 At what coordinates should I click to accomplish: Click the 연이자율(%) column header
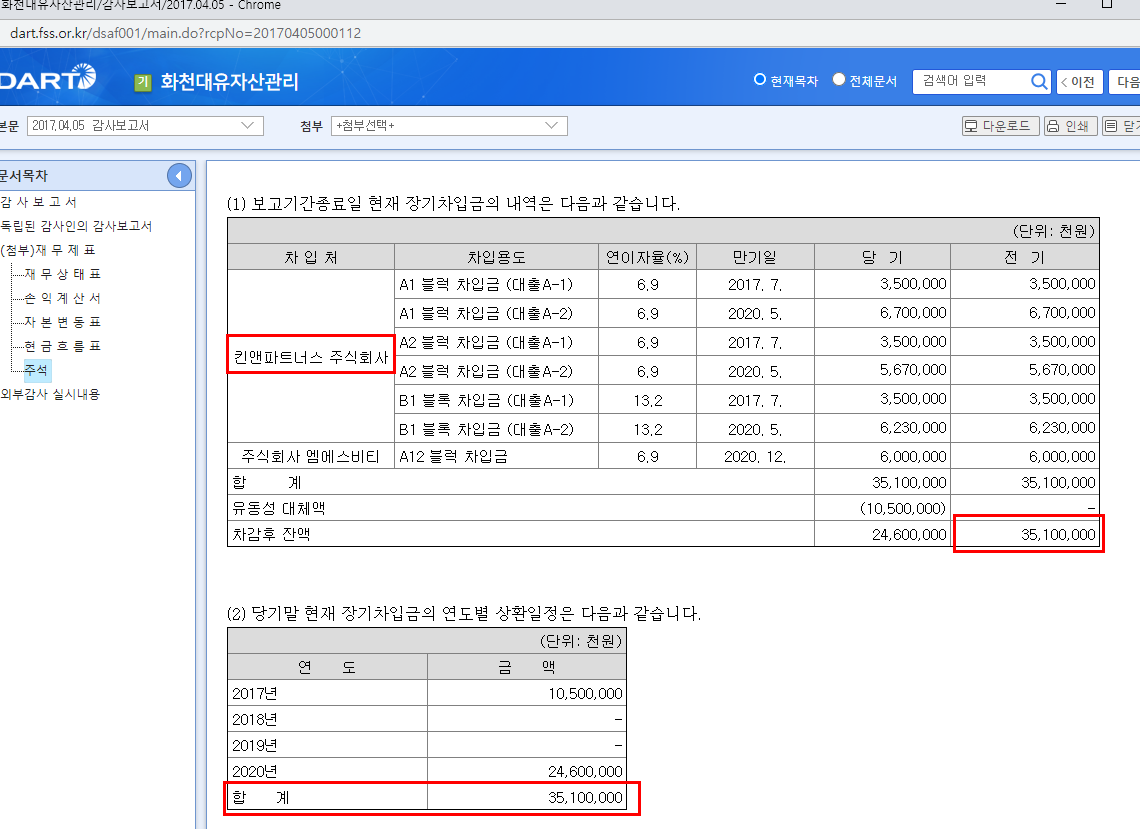click(x=647, y=257)
